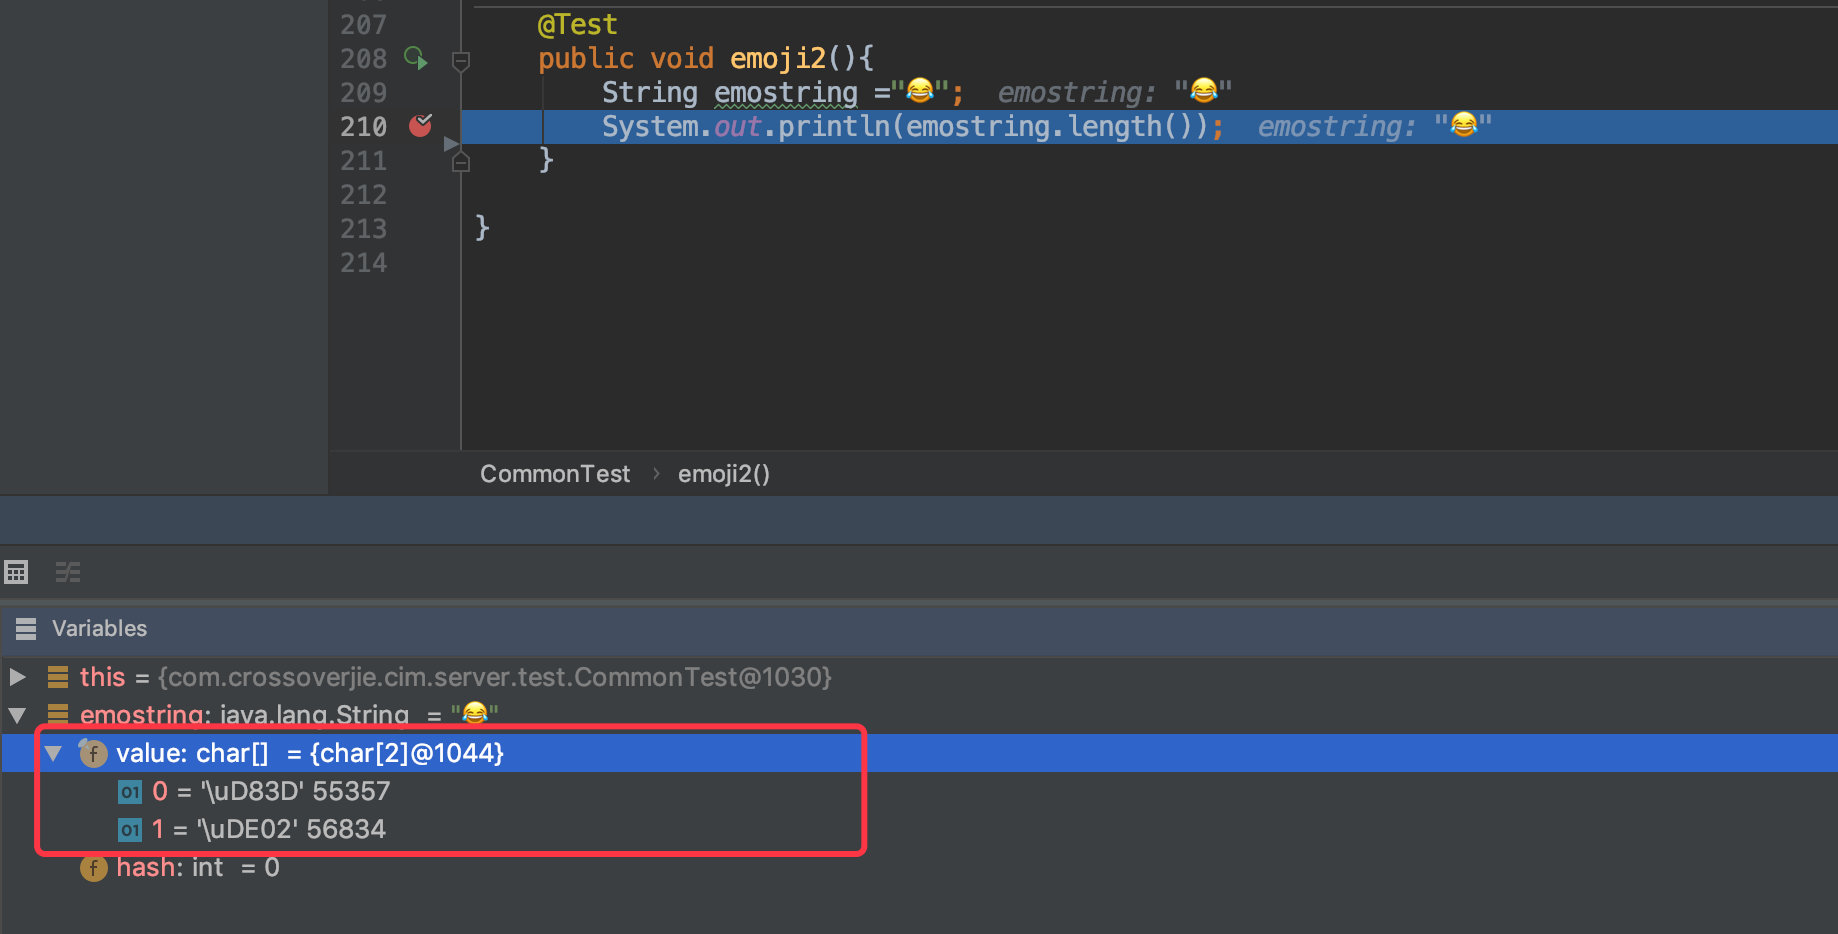Select the value: char[] field row

(x=919, y=753)
